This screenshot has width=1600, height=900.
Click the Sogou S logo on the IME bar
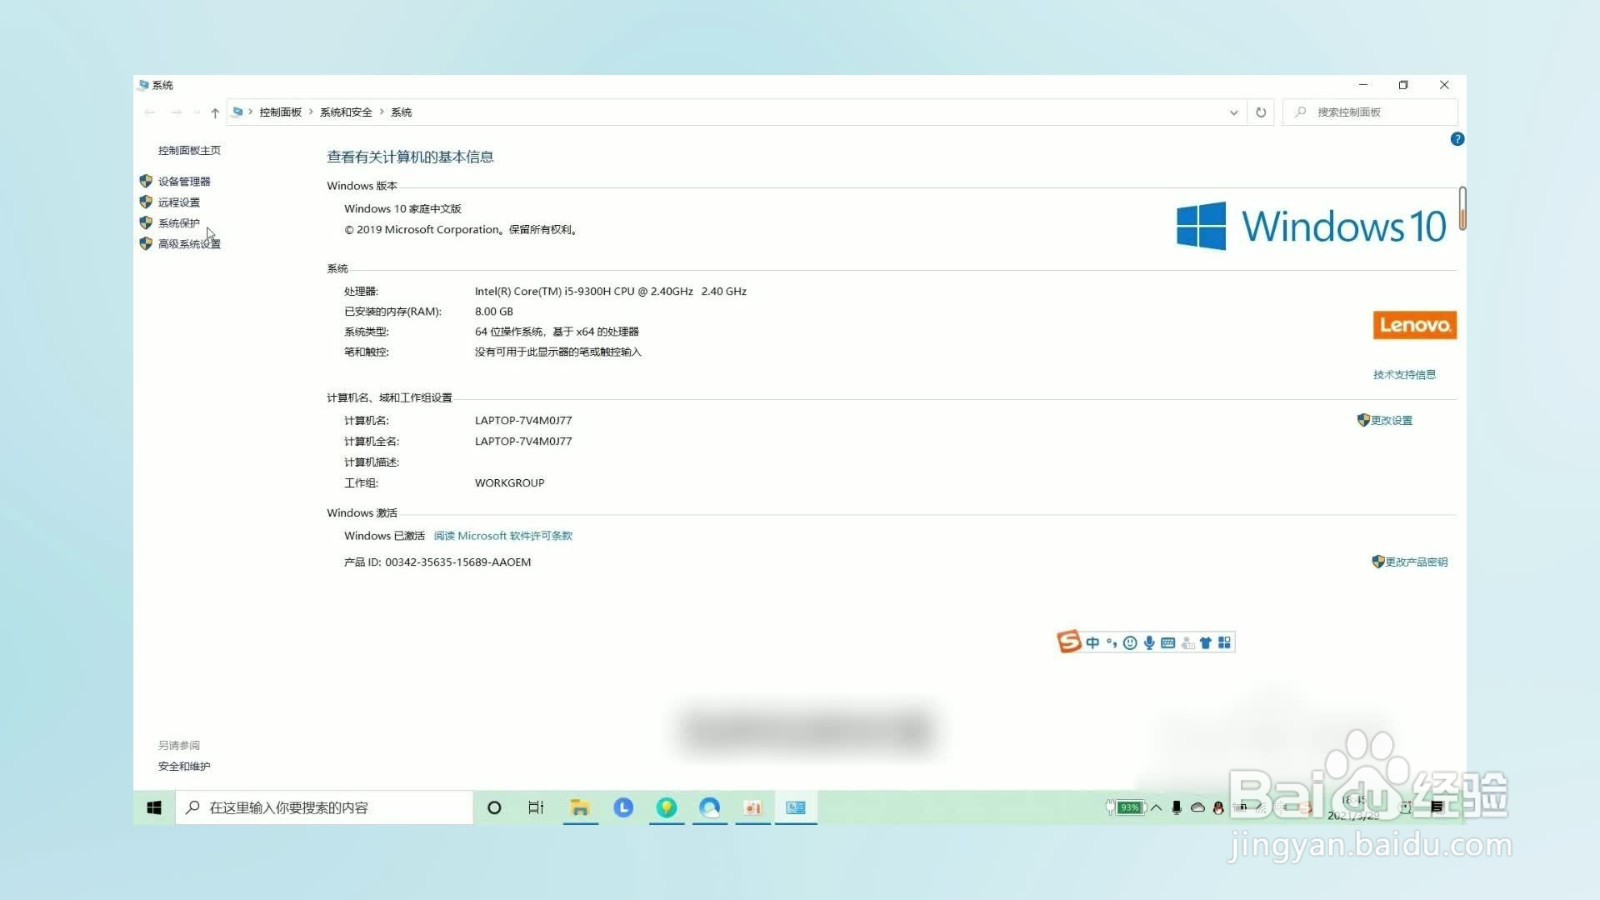(x=1069, y=641)
